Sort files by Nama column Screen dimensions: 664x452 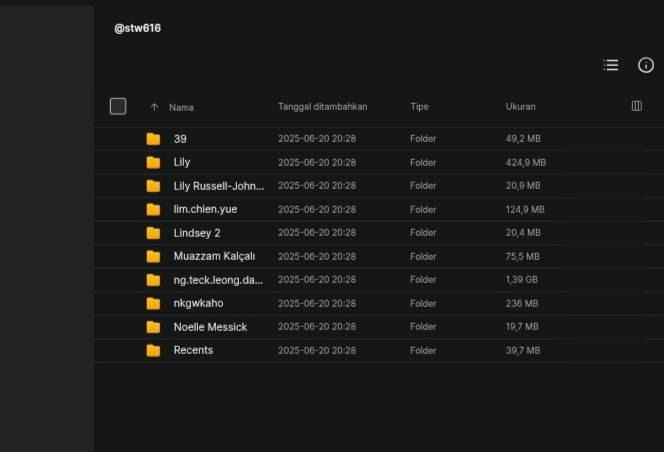pyautogui.click(x=181, y=108)
